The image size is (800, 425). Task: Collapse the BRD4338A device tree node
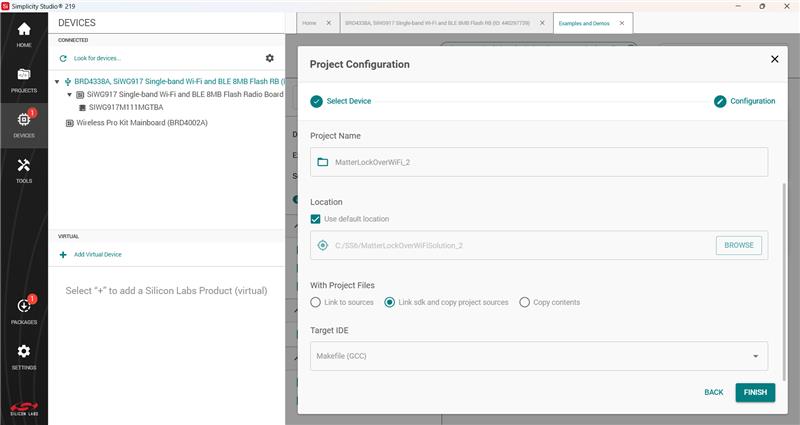[x=57, y=82]
